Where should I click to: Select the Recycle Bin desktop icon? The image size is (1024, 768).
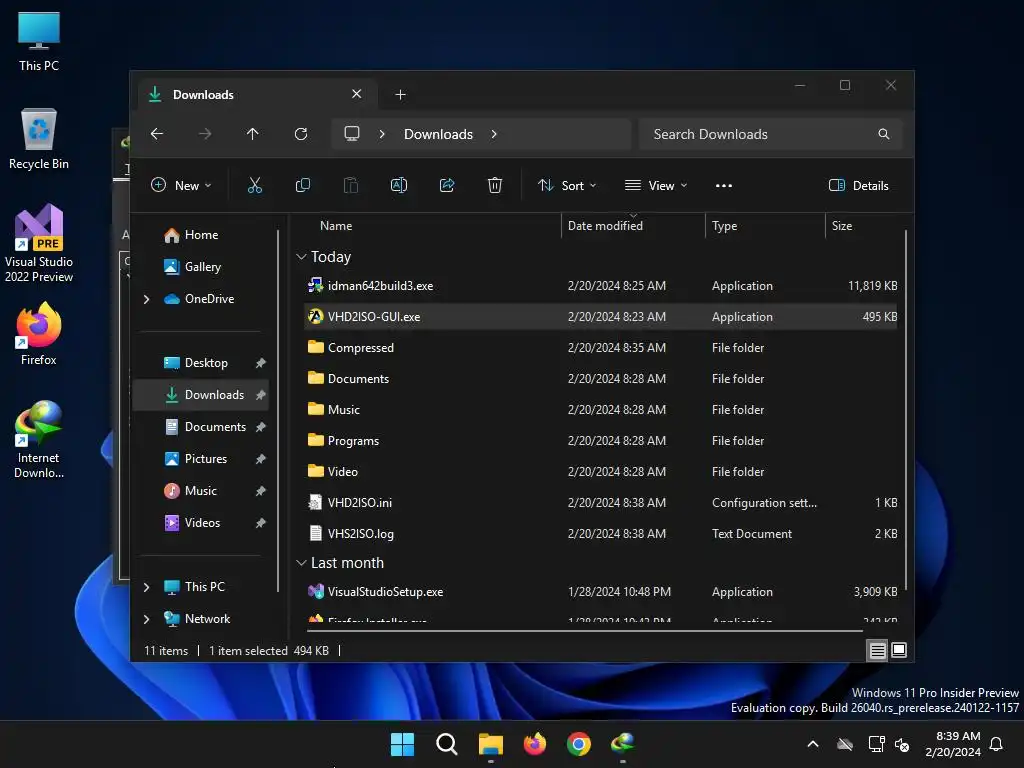click(x=39, y=139)
